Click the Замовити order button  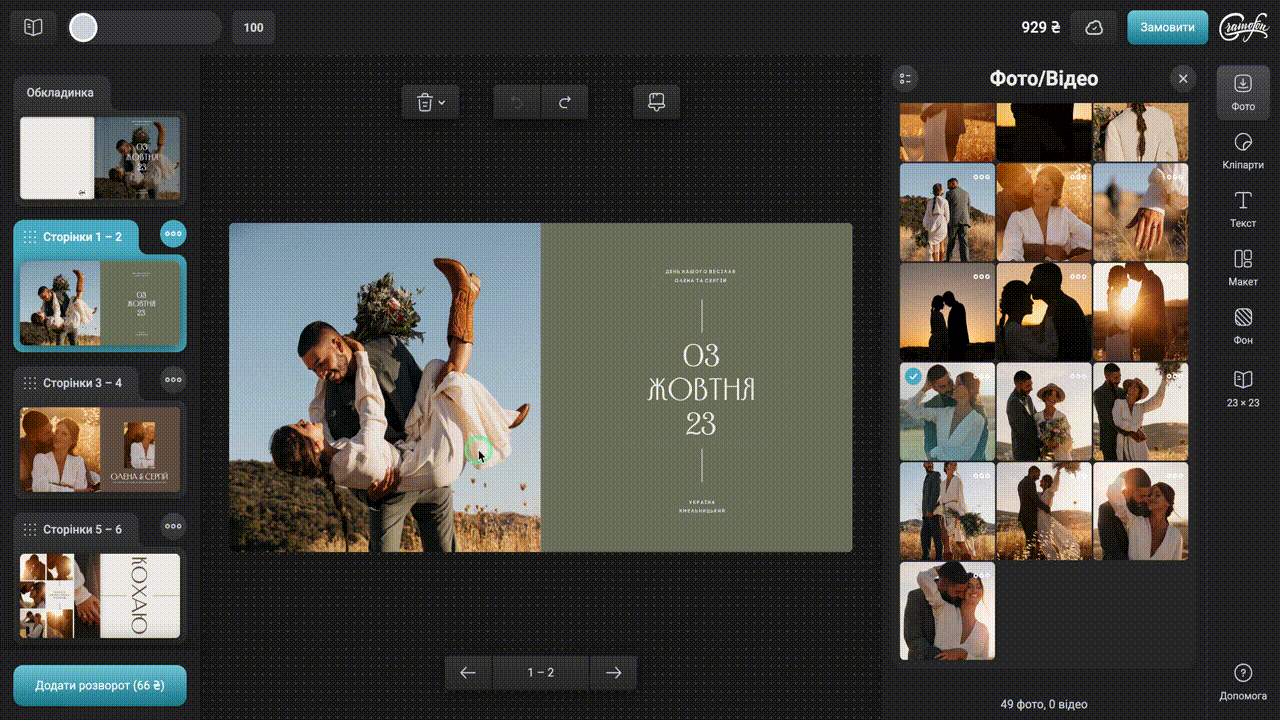click(x=1167, y=28)
